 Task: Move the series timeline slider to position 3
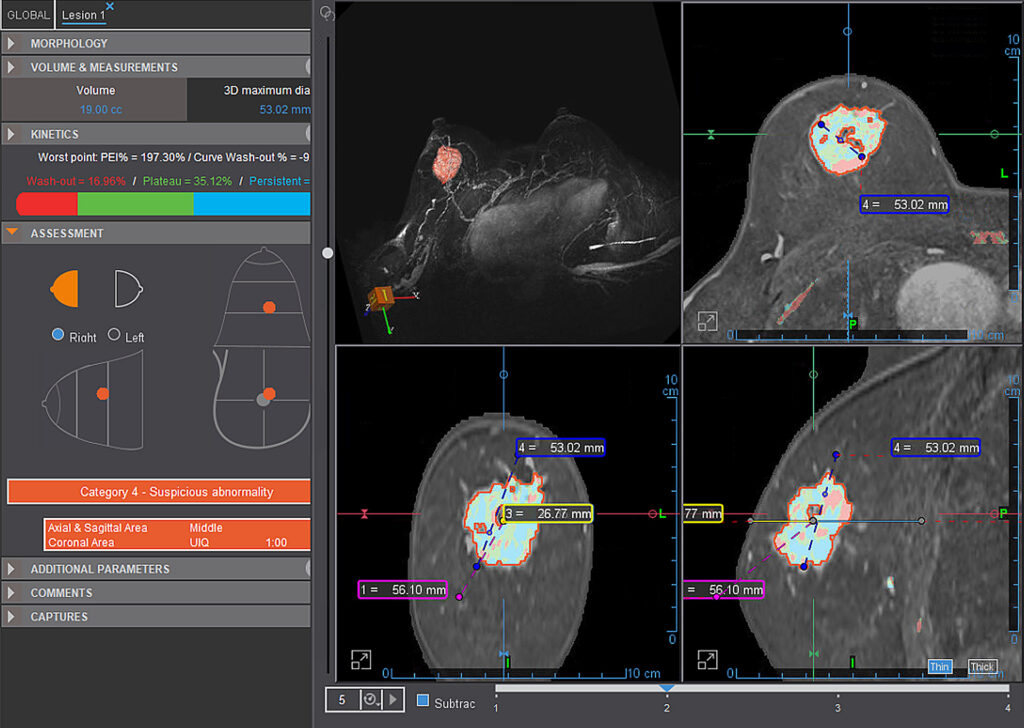coord(838,688)
